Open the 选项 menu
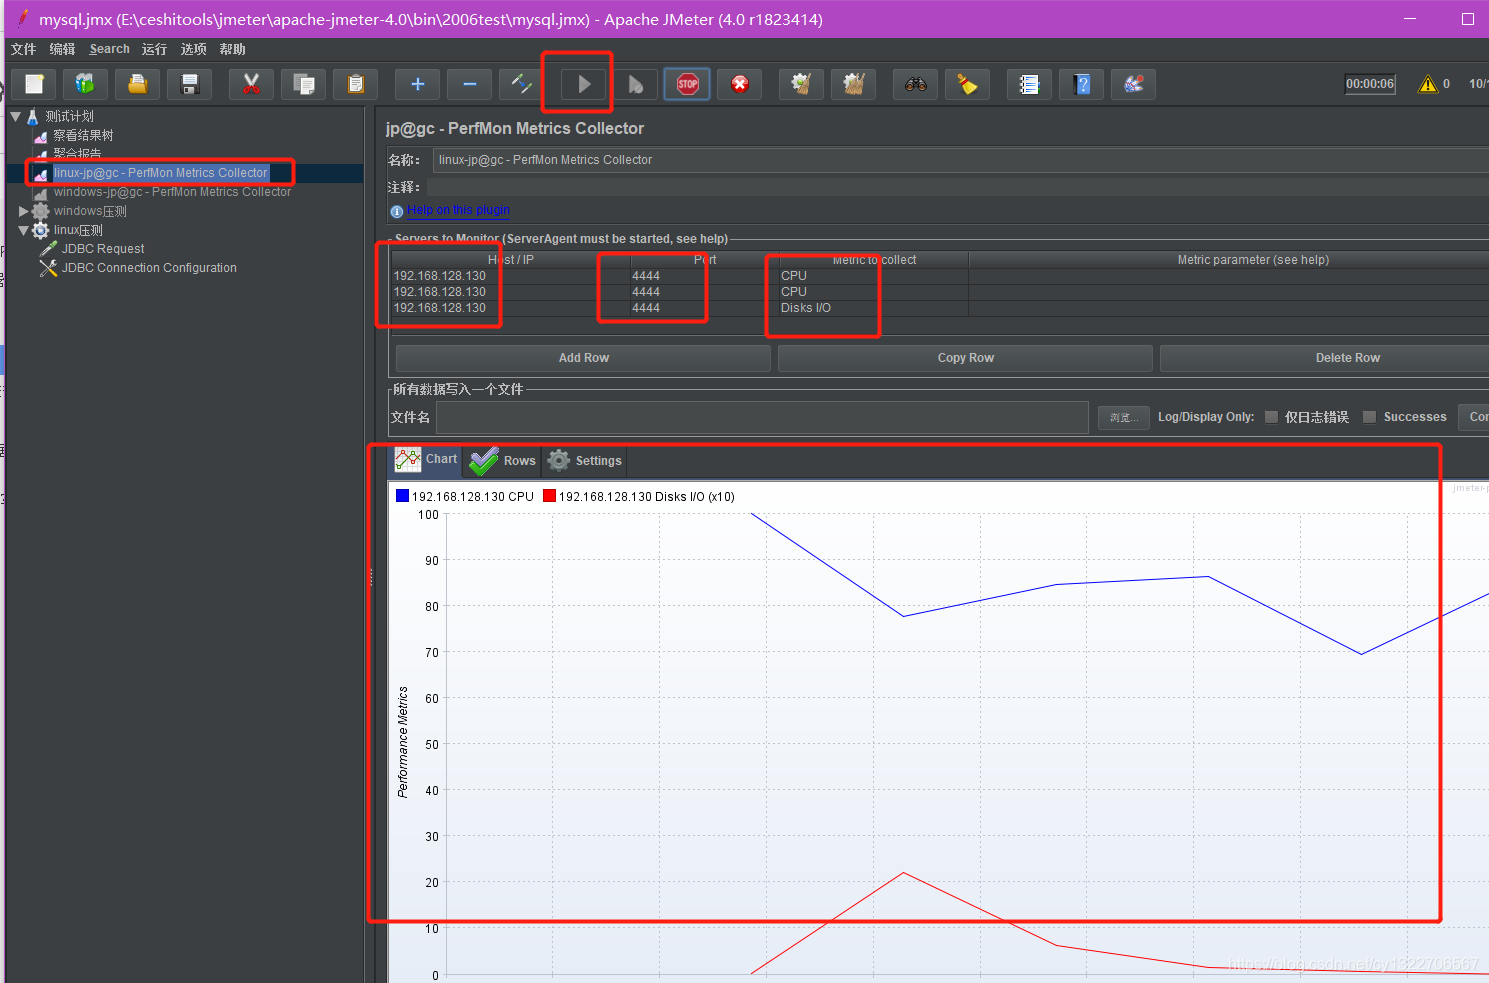This screenshot has width=1489, height=983. [193, 49]
